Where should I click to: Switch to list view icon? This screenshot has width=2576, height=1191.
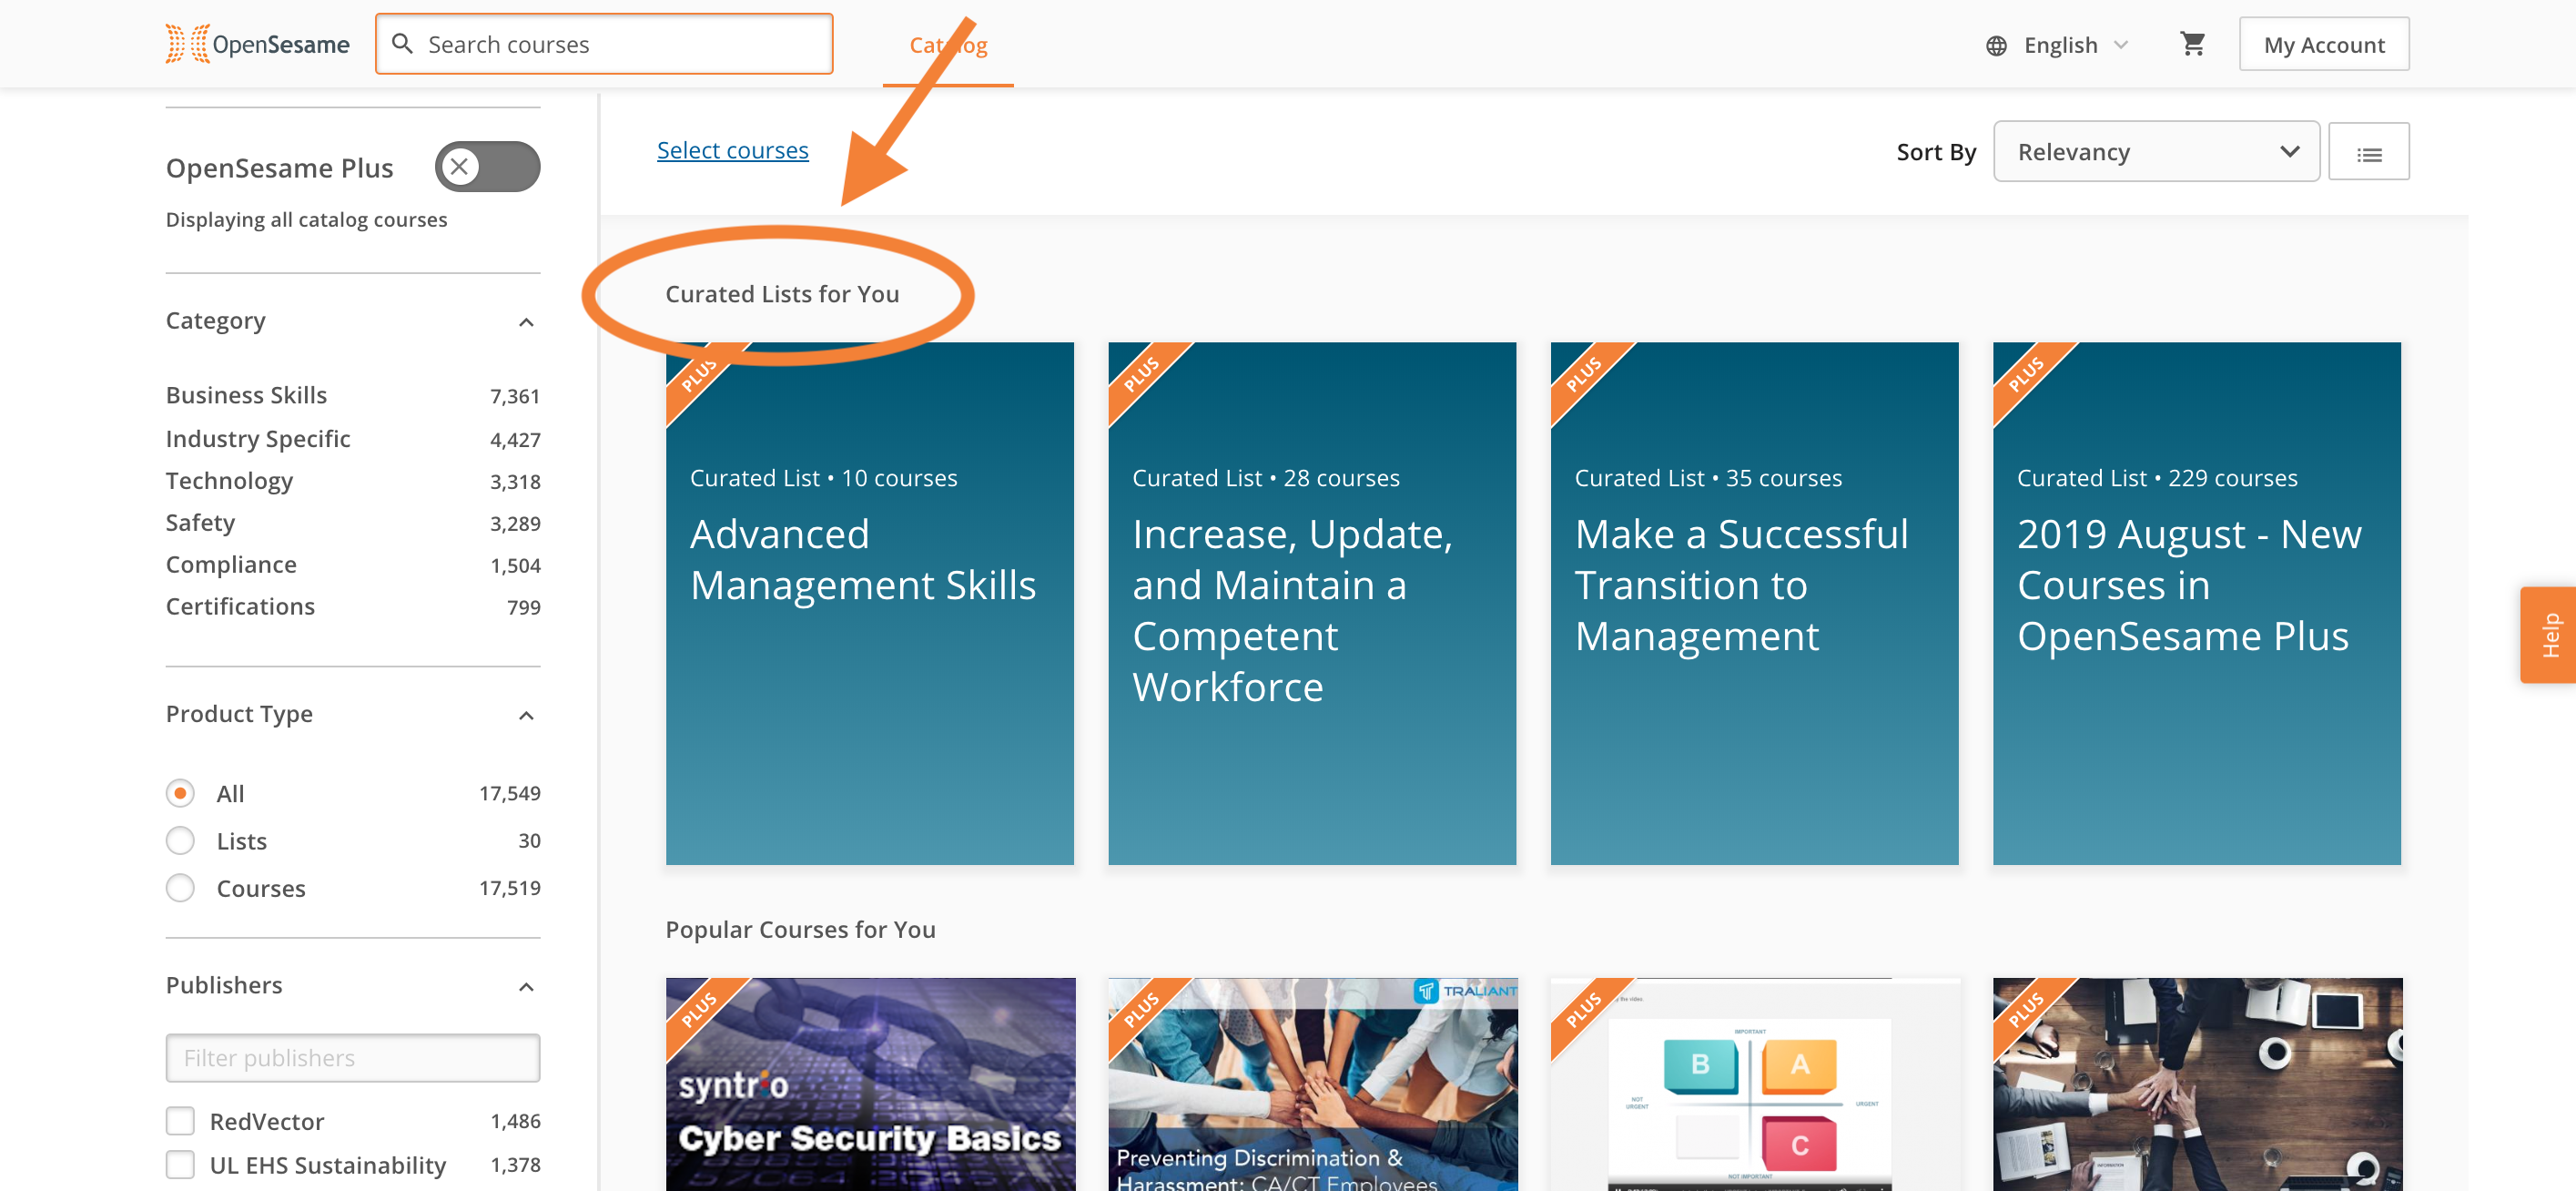2368,152
